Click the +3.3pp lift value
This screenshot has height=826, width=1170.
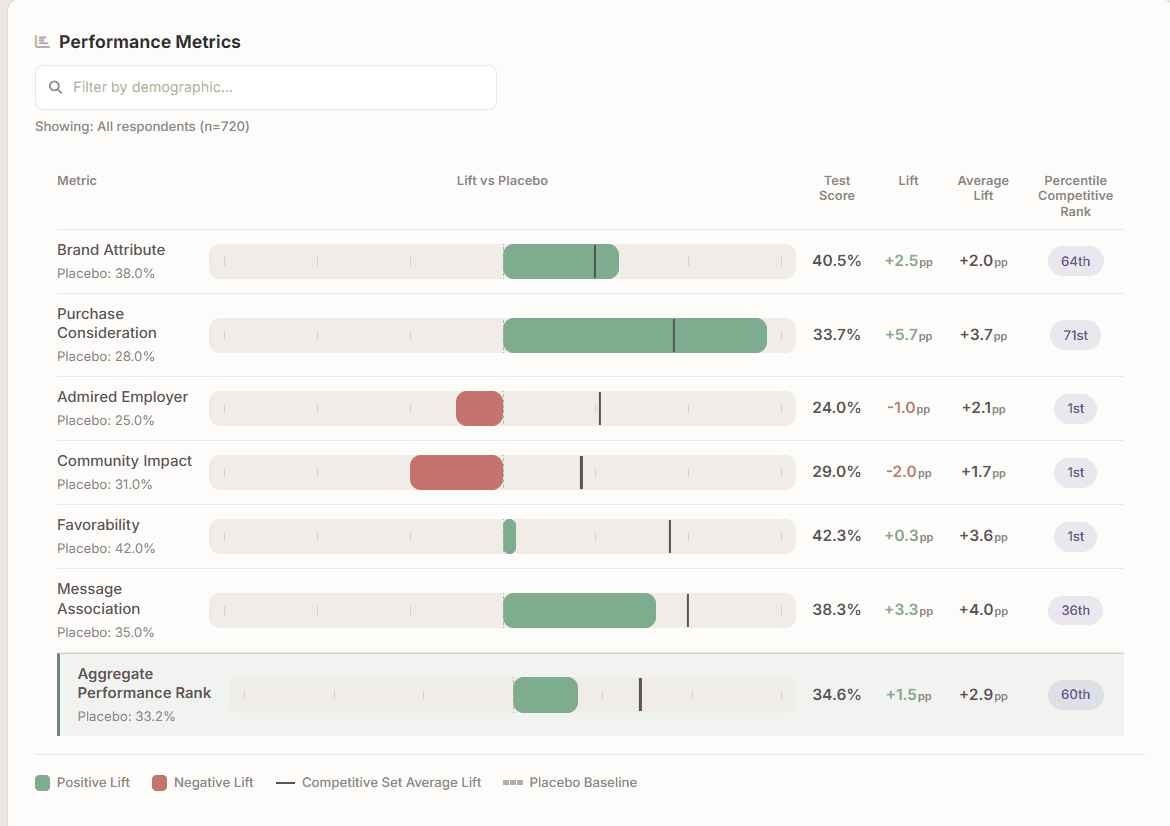pos(908,610)
